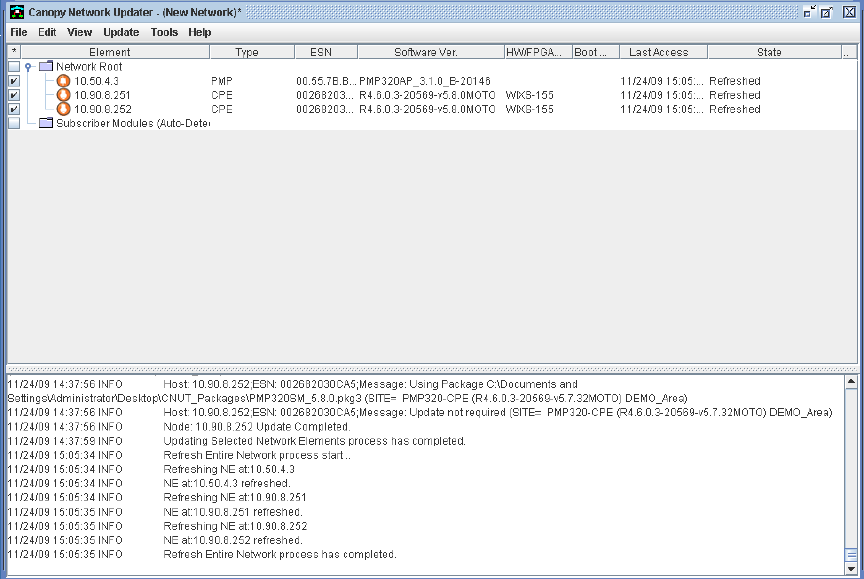Click the PMP type cell
The width and height of the screenshot is (864, 579).
pyautogui.click(x=222, y=81)
